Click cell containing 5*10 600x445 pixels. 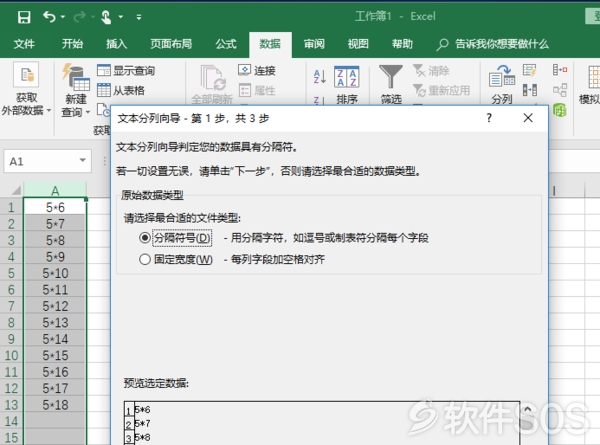coord(55,273)
